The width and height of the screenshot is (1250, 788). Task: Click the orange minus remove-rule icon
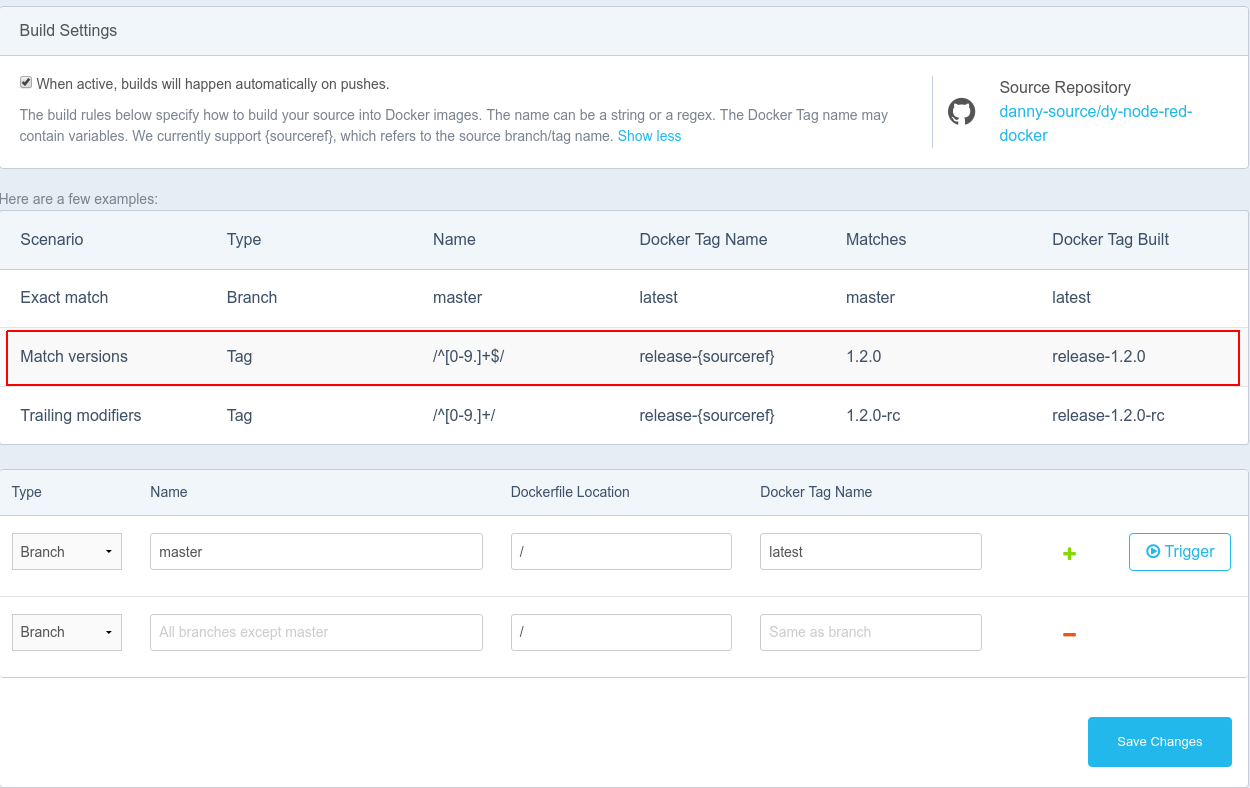pyautogui.click(x=1069, y=634)
